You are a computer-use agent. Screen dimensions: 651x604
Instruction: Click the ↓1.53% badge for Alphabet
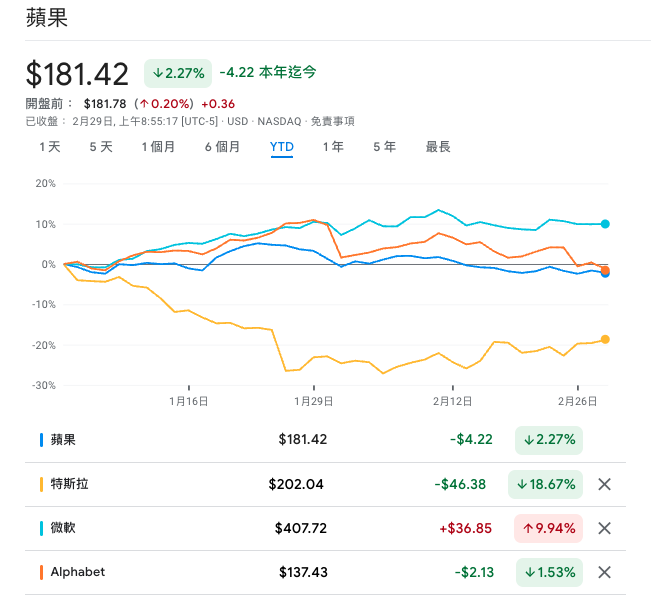point(549,572)
